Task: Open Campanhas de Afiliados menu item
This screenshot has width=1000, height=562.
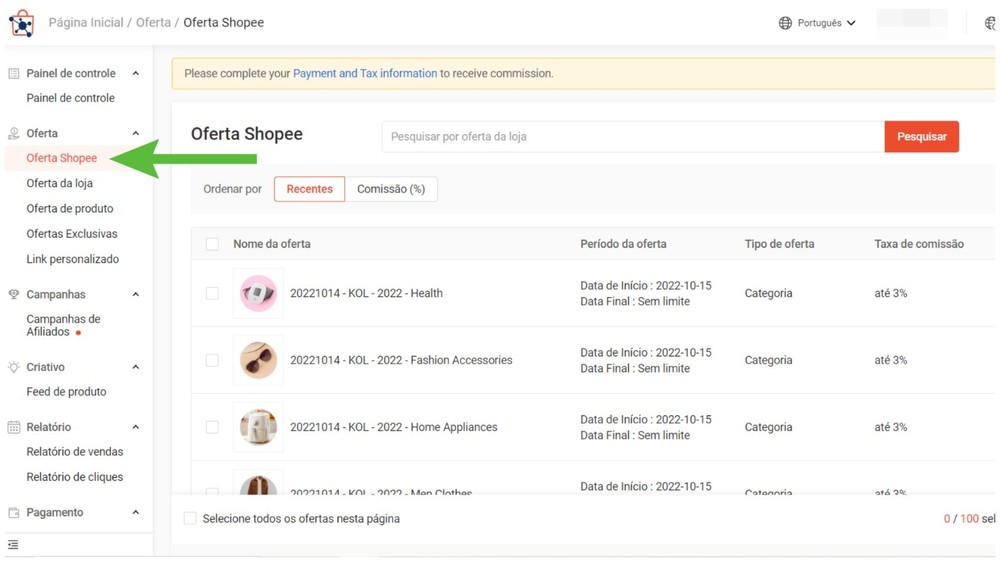Action: tap(63, 325)
